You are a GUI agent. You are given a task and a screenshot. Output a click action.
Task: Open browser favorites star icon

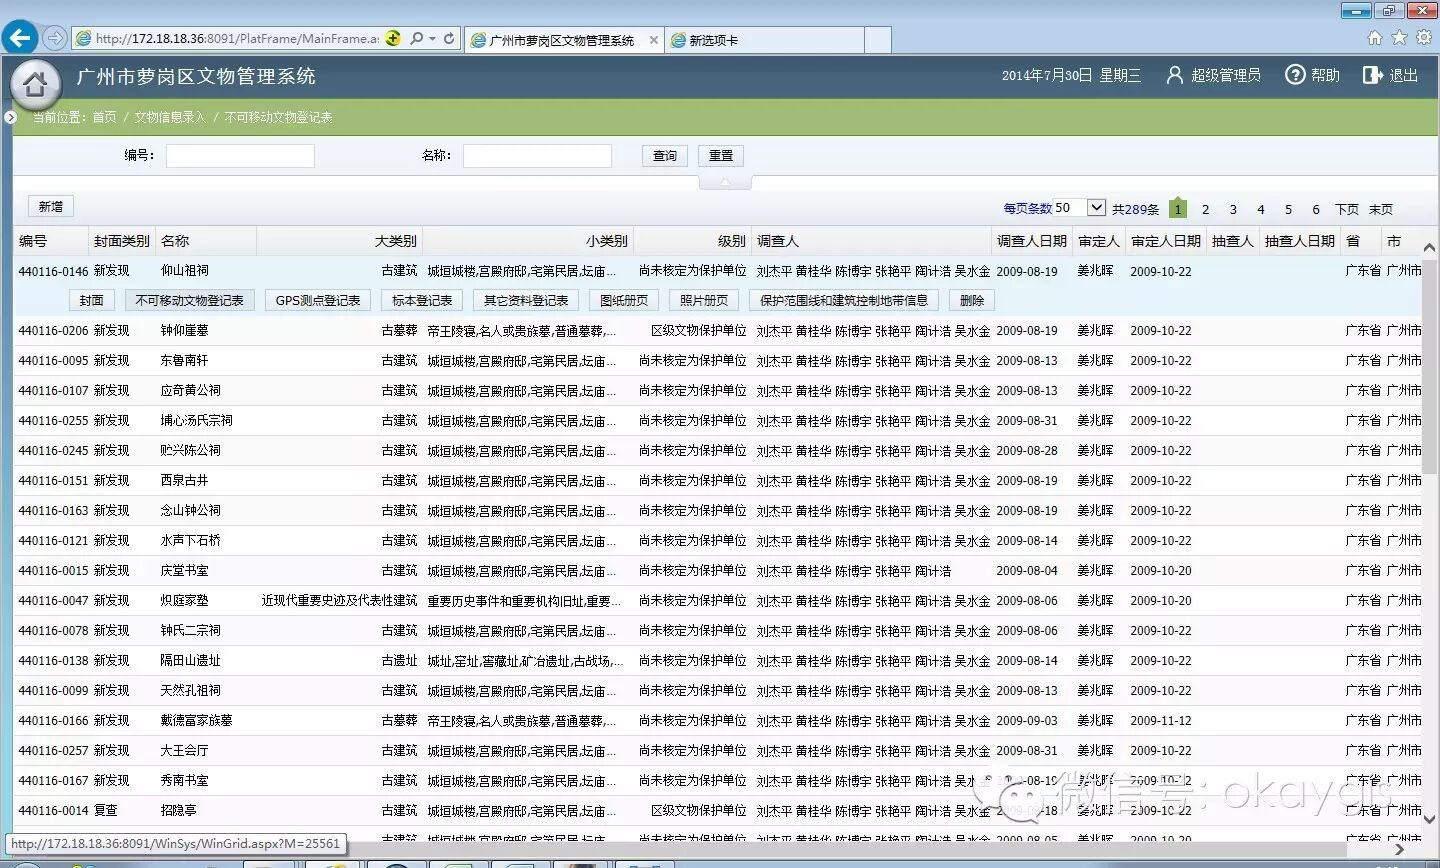[1399, 37]
